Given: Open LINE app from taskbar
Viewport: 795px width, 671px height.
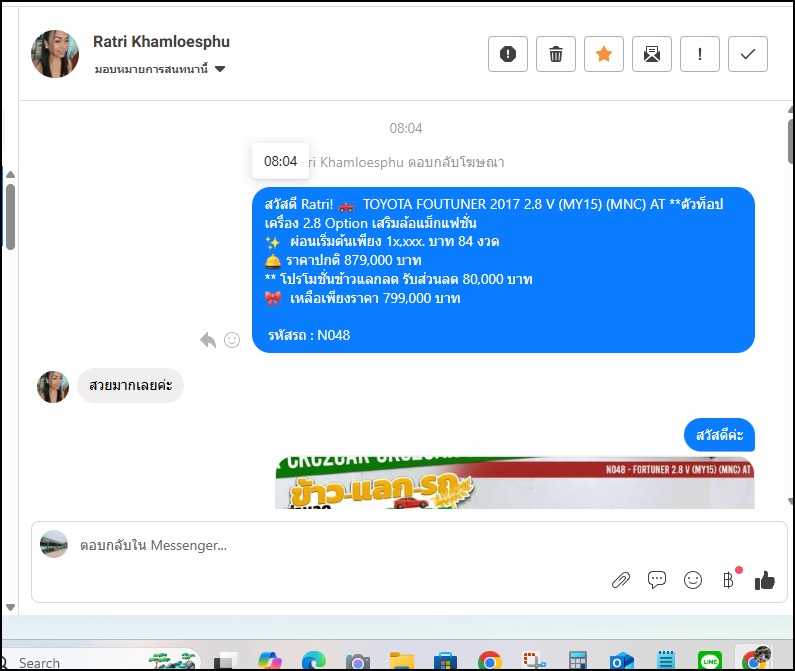Looking at the screenshot, I should click(710, 661).
